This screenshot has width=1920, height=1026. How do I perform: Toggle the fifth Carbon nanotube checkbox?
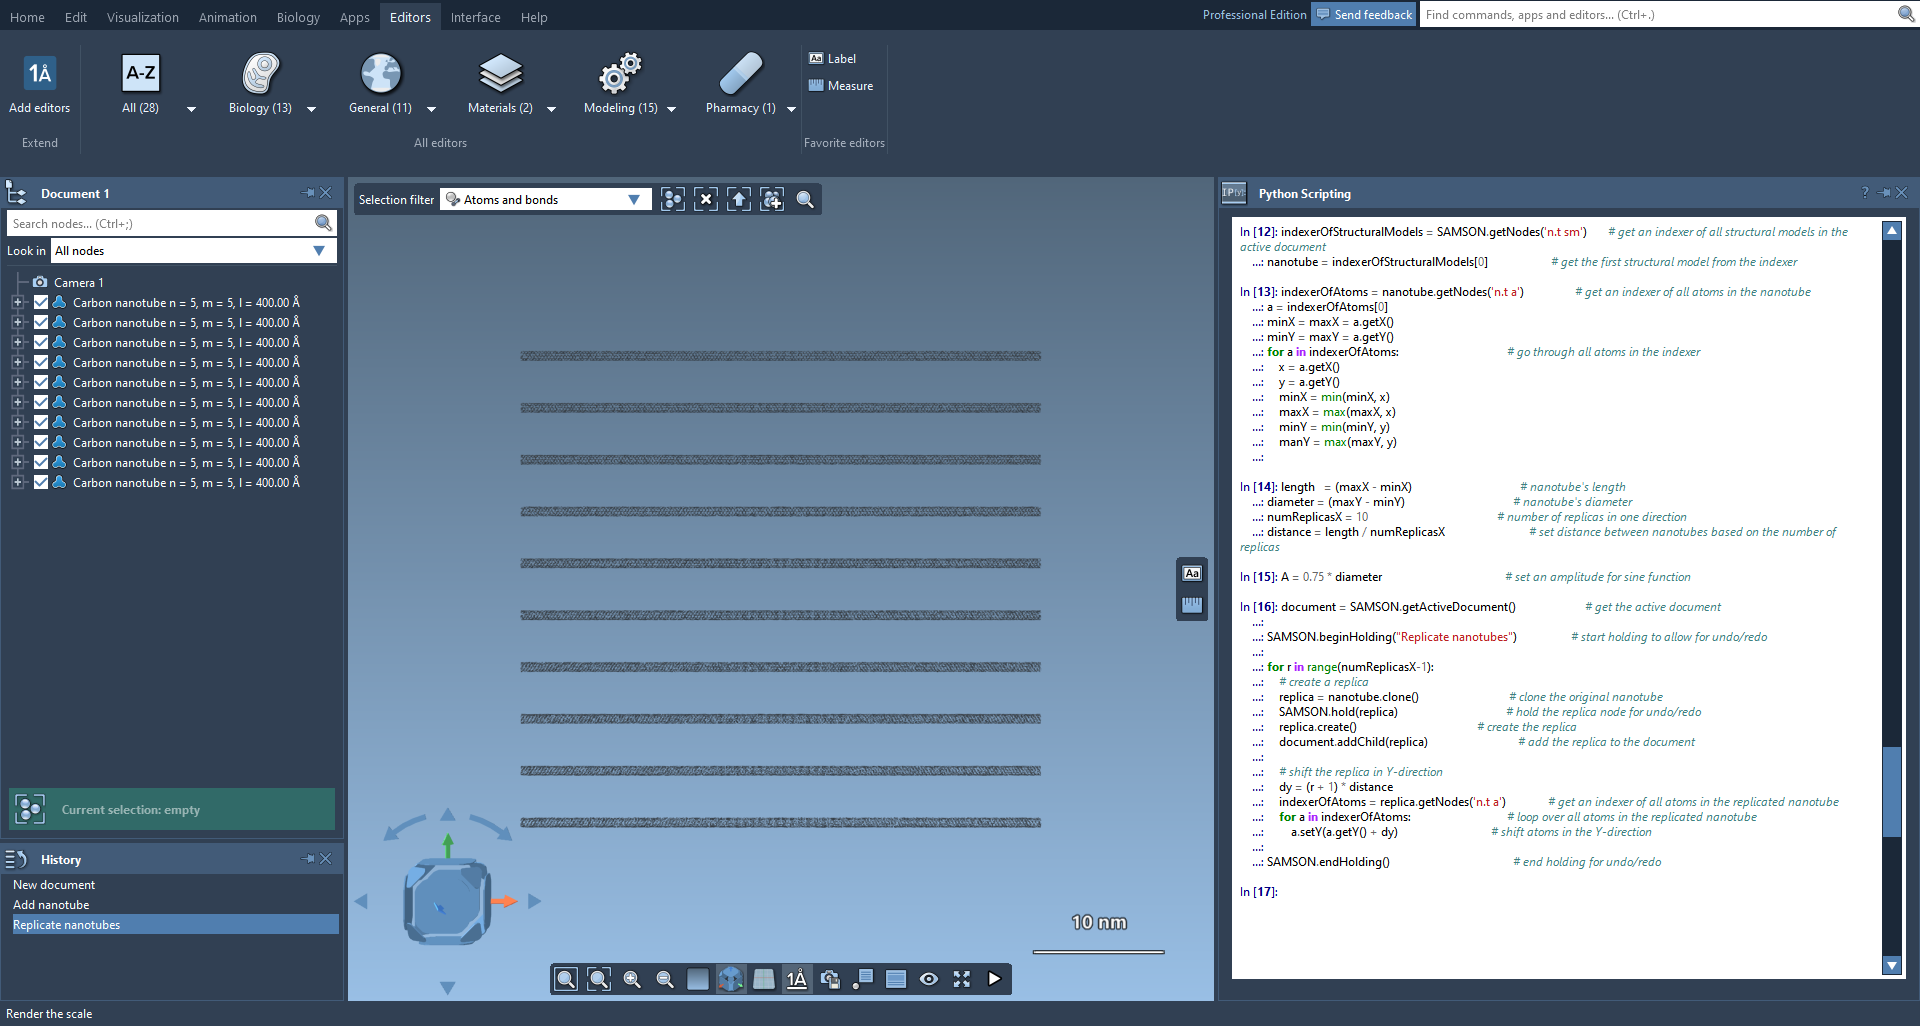click(41, 382)
